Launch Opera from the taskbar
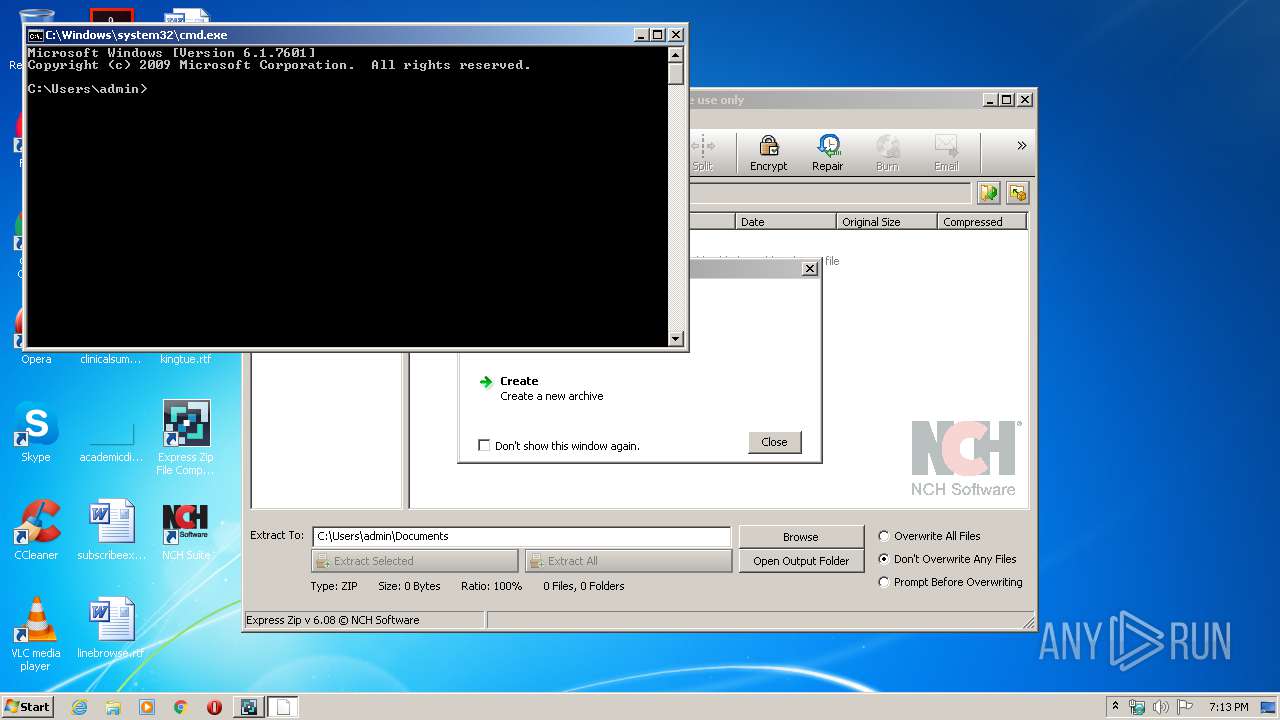Screen dimensions: 1280x720 (214, 707)
